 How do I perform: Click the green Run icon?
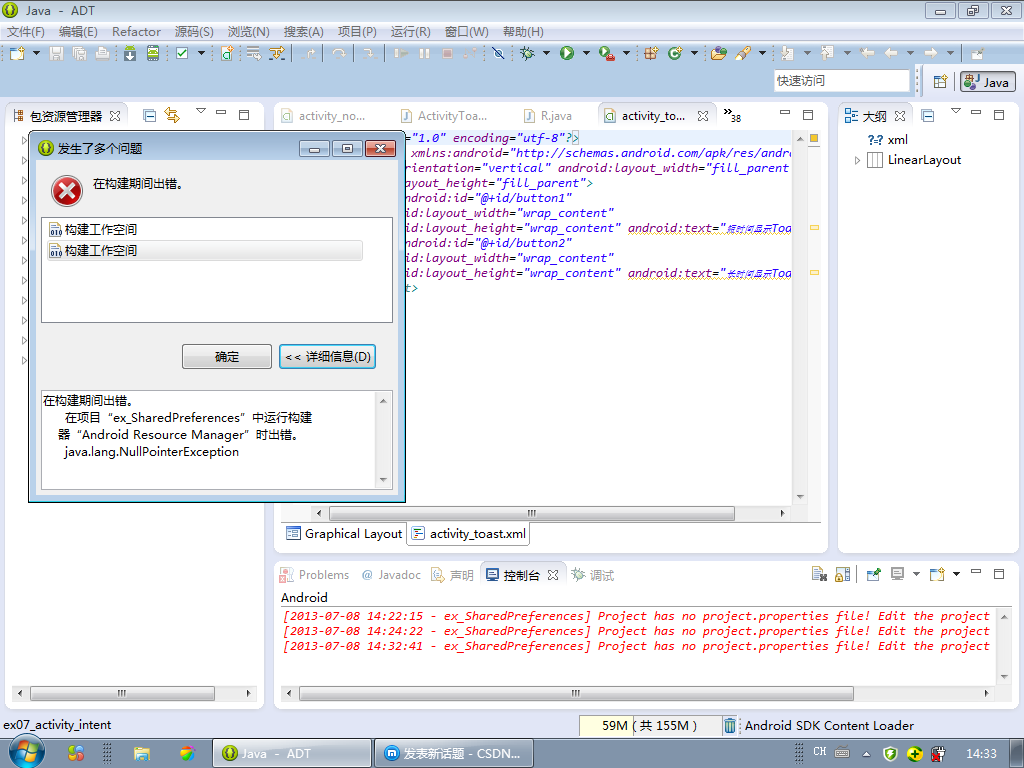567,53
